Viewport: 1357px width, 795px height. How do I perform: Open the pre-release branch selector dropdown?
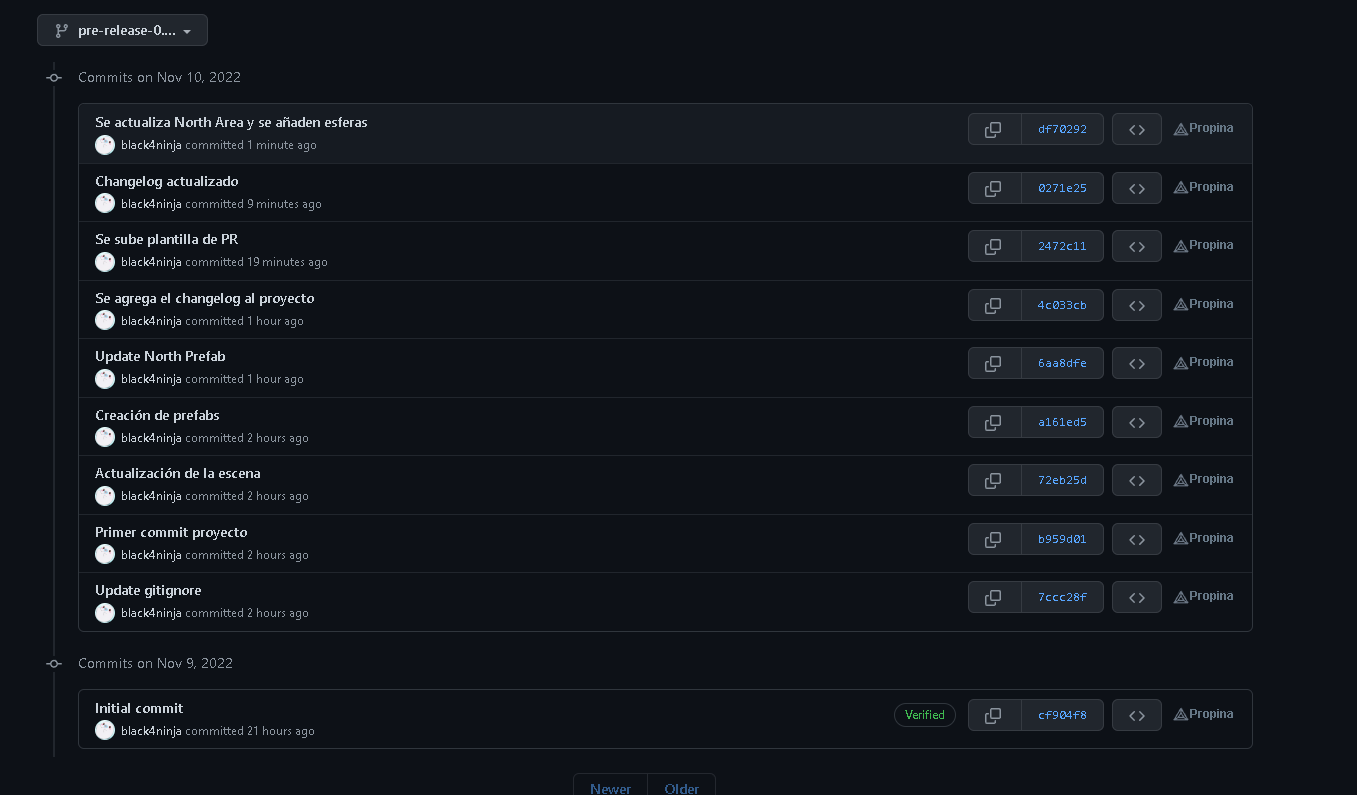click(x=122, y=30)
